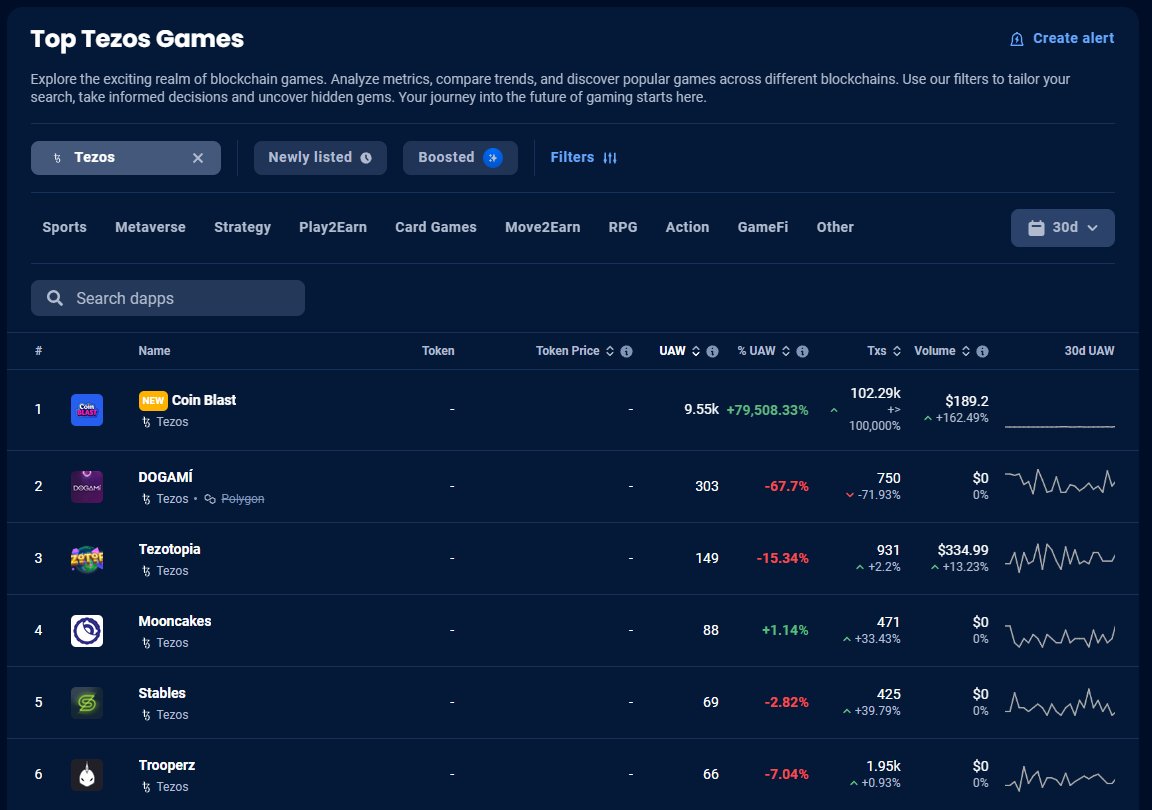Open the Tezotopia dapp link
This screenshot has height=810, width=1152.
click(x=169, y=549)
